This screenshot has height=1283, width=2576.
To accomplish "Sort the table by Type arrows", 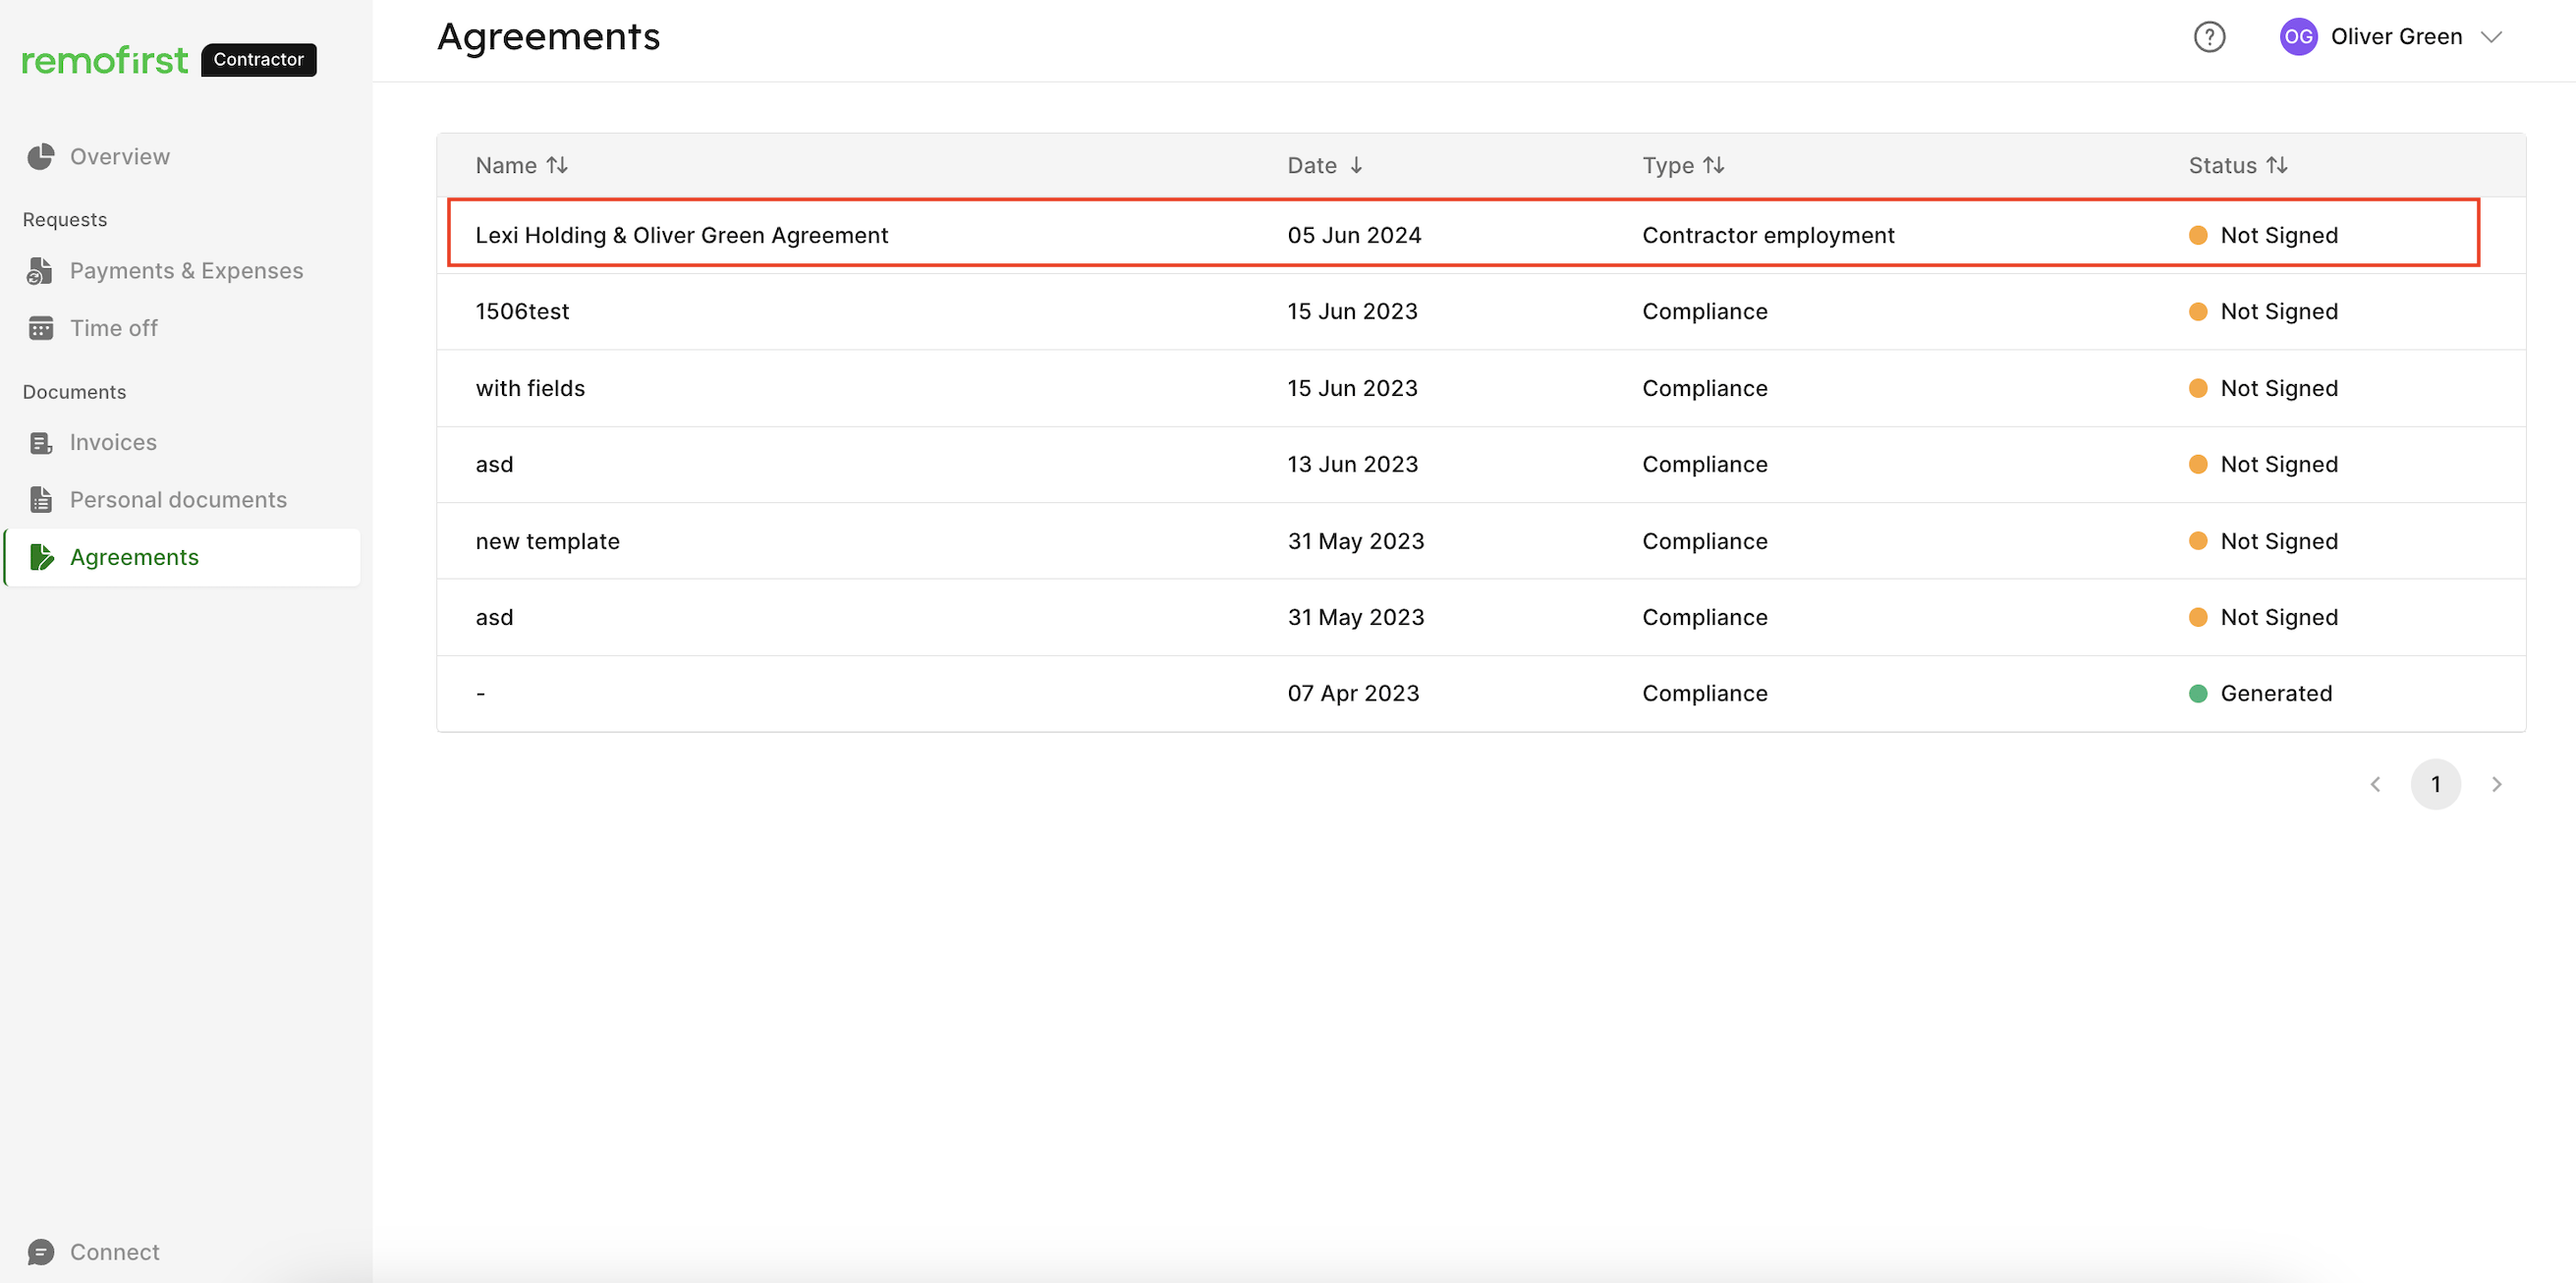I will click(x=1713, y=165).
